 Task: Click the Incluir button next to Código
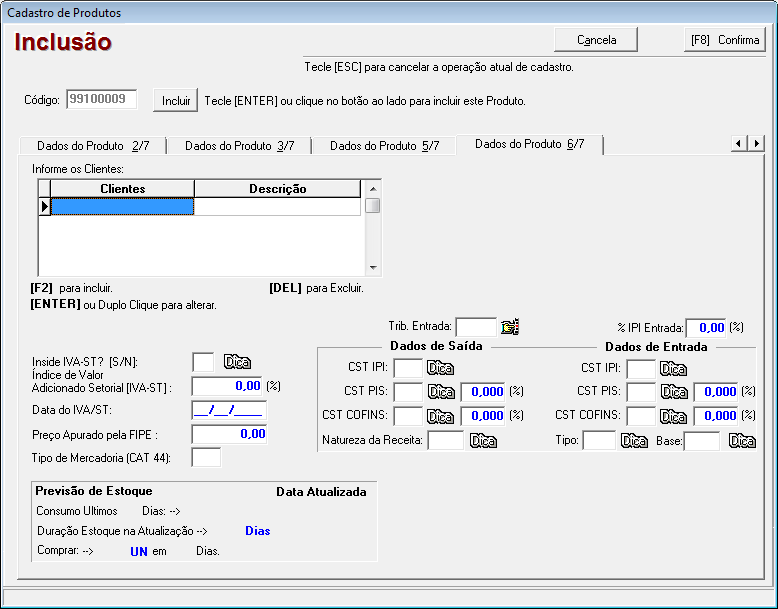(176, 101)
